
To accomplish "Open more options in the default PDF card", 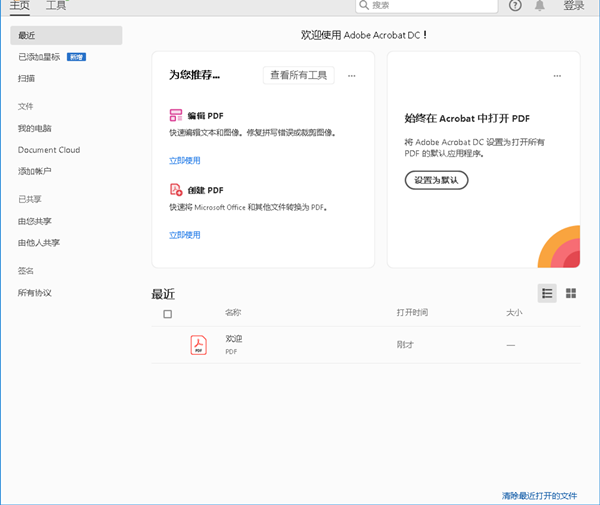I will [x=557, y=76].
